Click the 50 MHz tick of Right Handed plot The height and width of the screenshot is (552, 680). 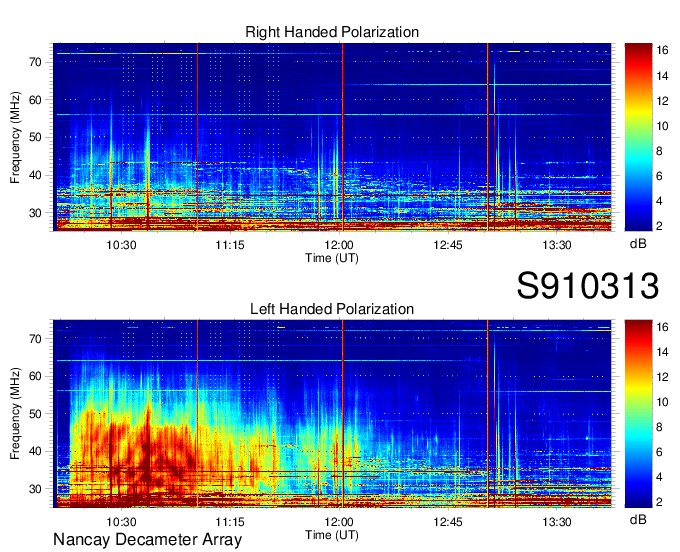pos(36,138)
